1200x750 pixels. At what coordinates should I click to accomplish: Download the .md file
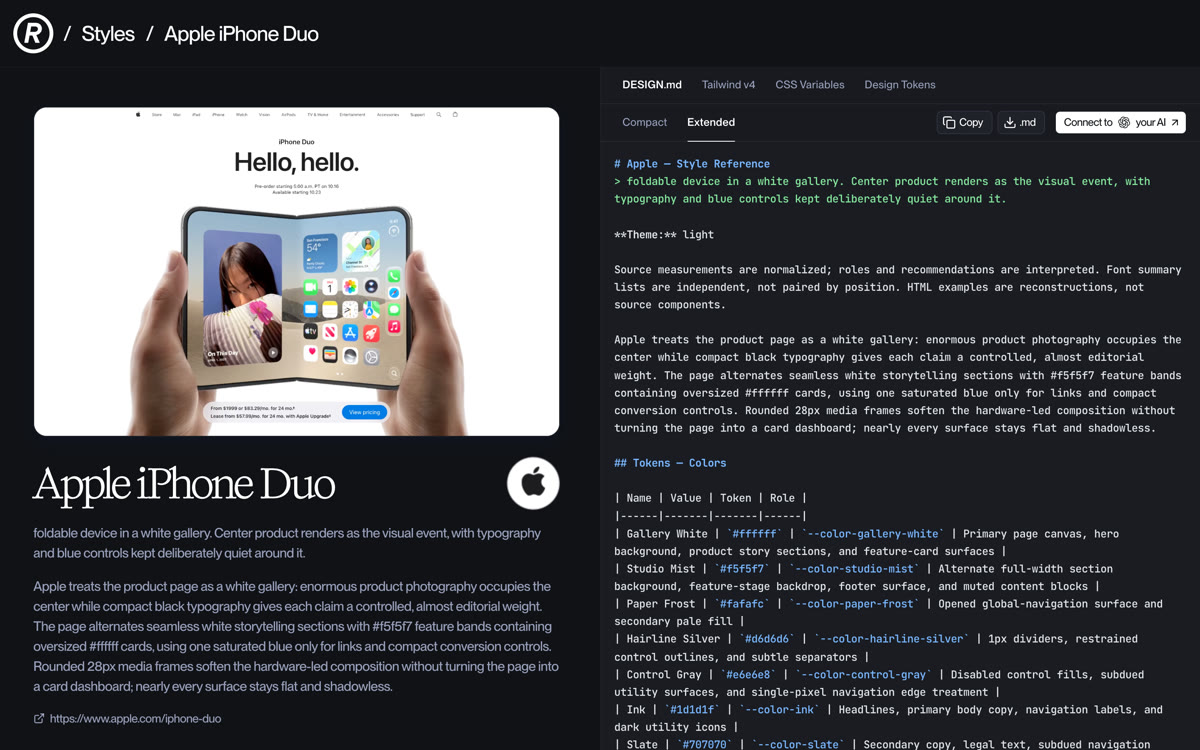coord(1021,122)
